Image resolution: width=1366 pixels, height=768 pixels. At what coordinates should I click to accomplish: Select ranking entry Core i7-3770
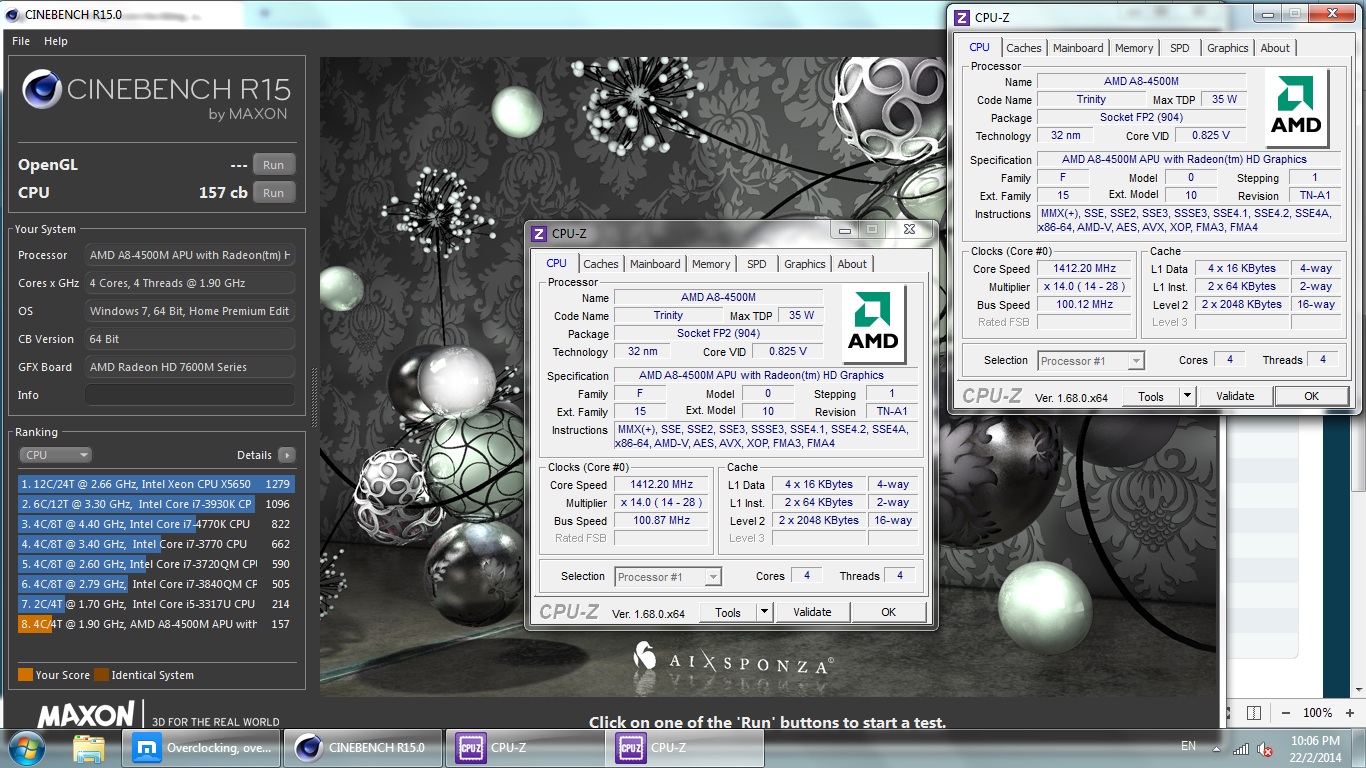156,544
